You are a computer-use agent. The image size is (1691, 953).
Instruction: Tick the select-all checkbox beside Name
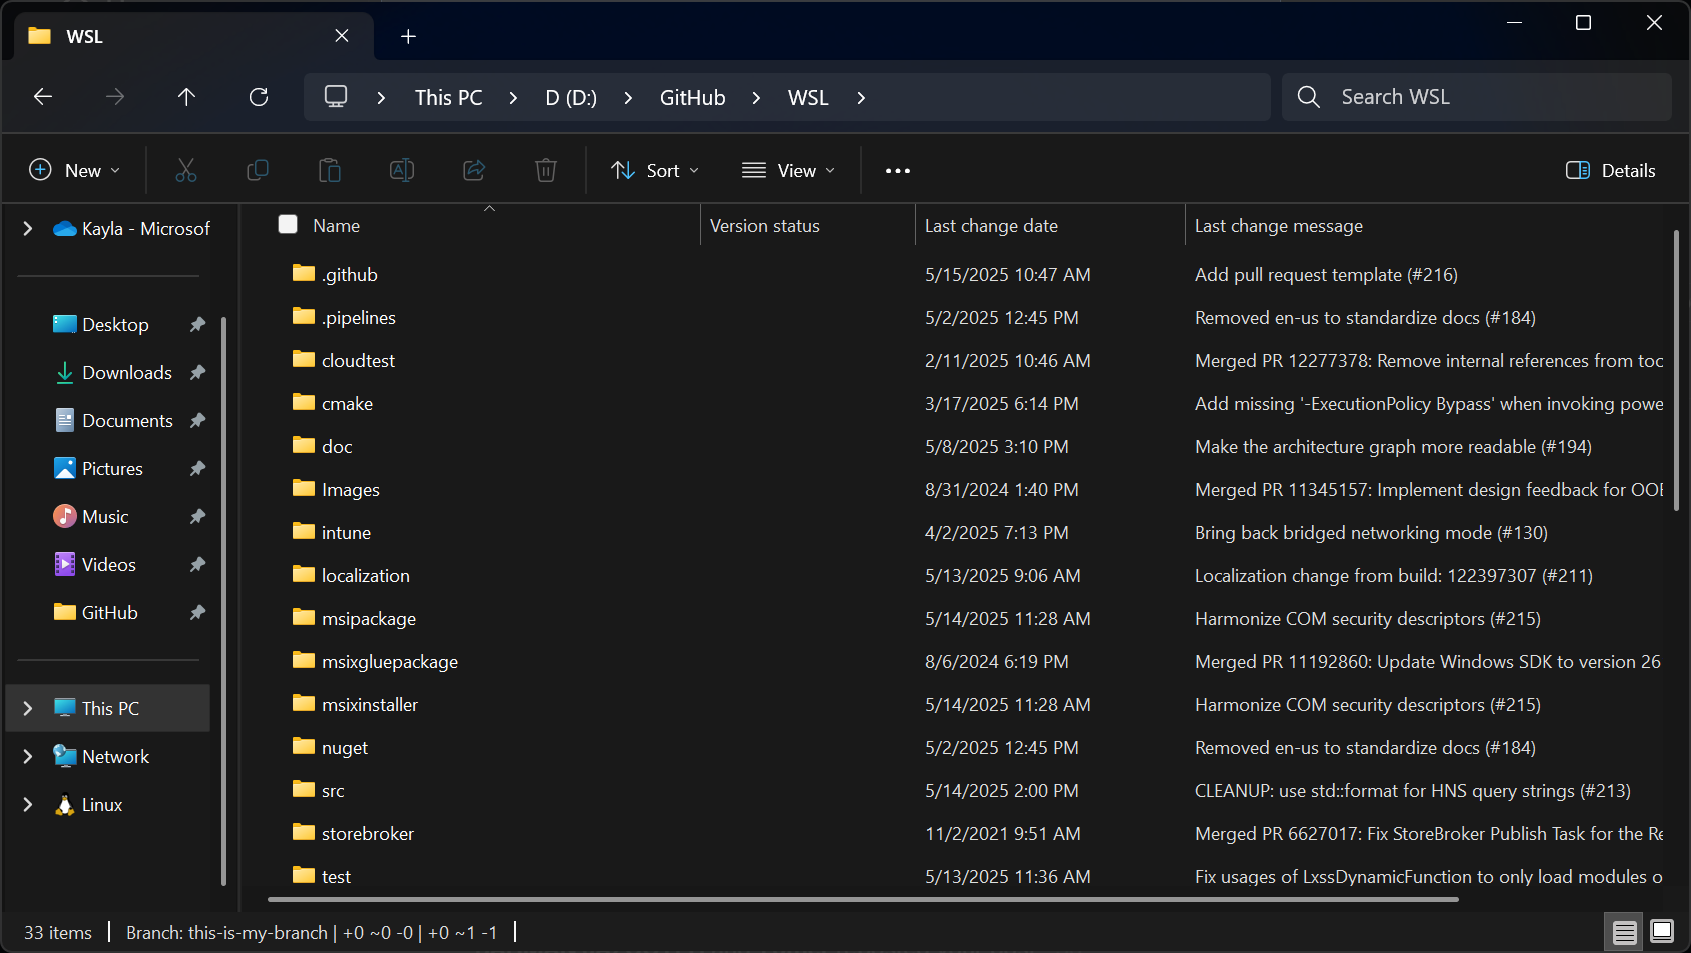288,225
